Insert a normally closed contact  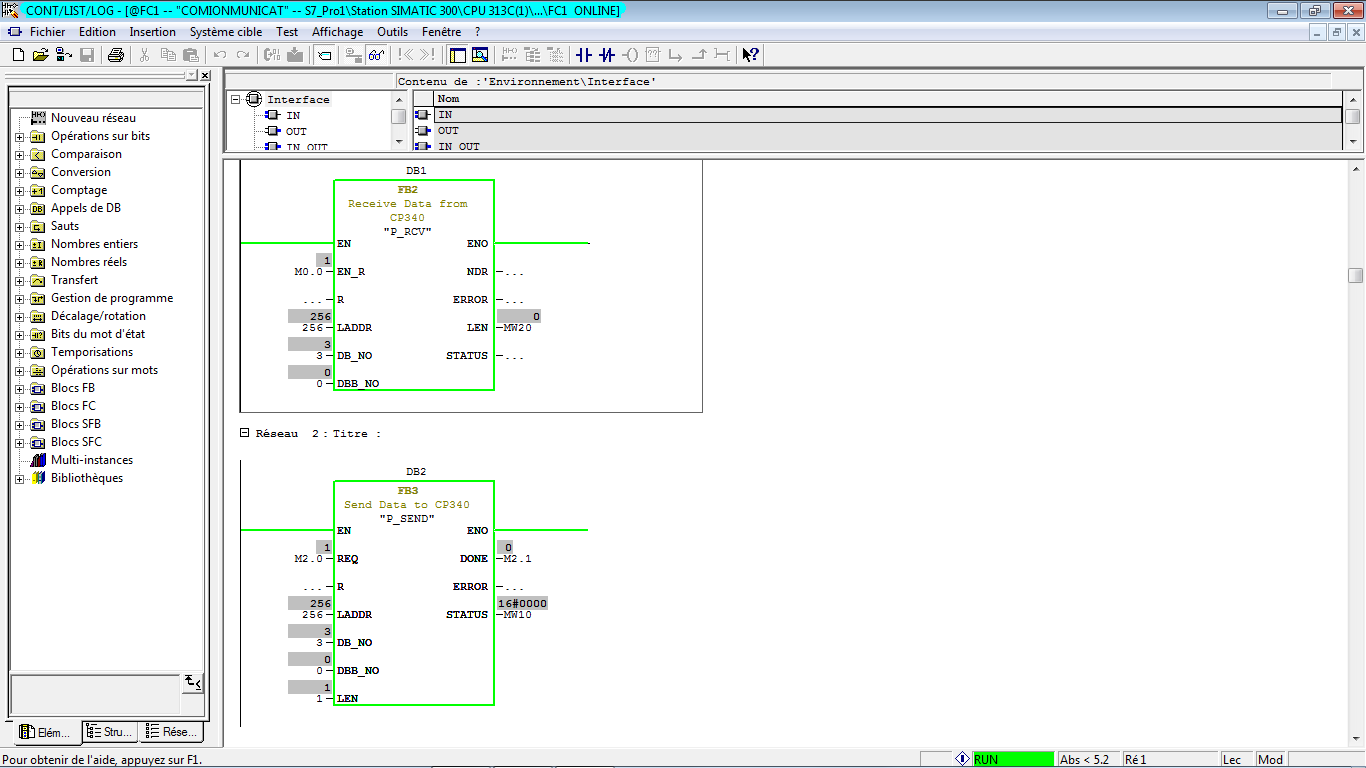(606, 55)
